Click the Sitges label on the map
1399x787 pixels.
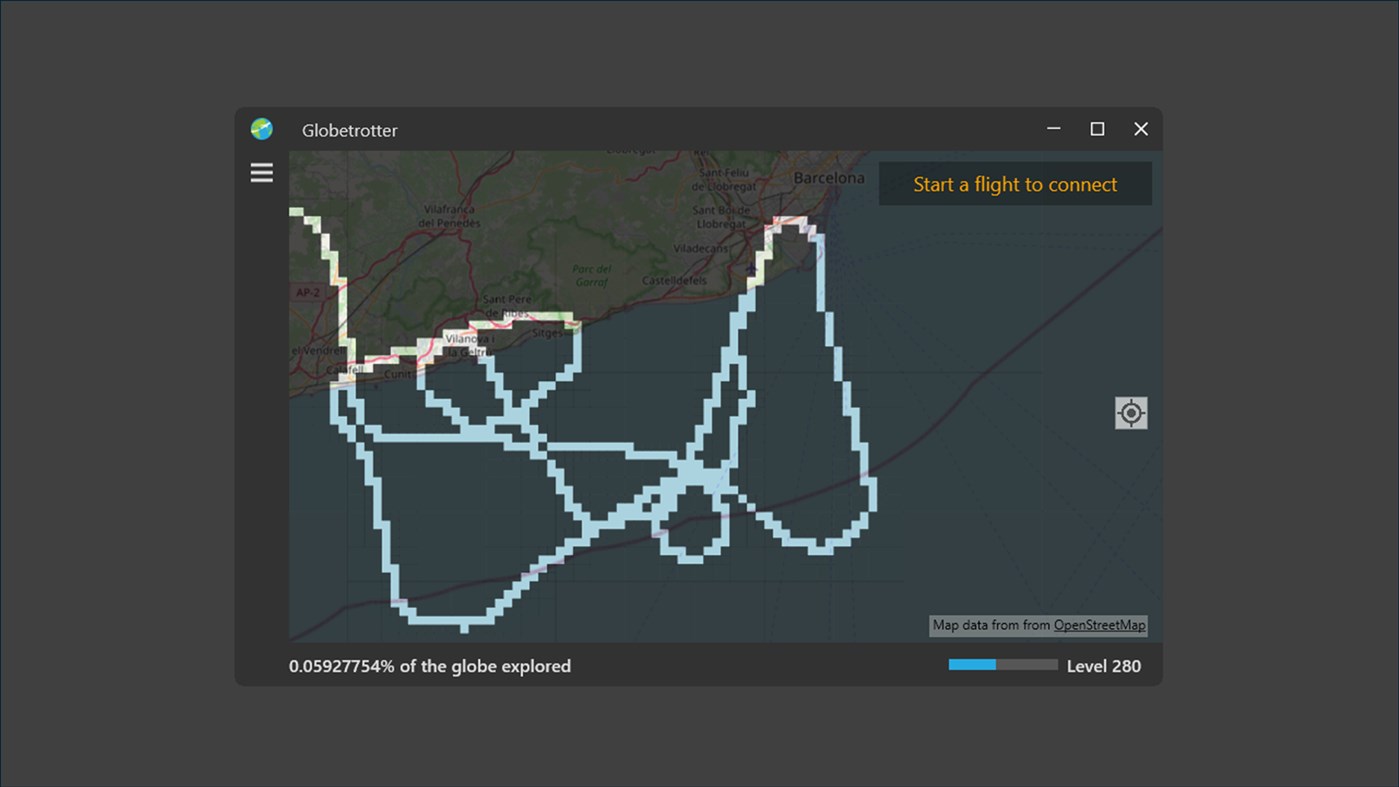tap(547, 333)
